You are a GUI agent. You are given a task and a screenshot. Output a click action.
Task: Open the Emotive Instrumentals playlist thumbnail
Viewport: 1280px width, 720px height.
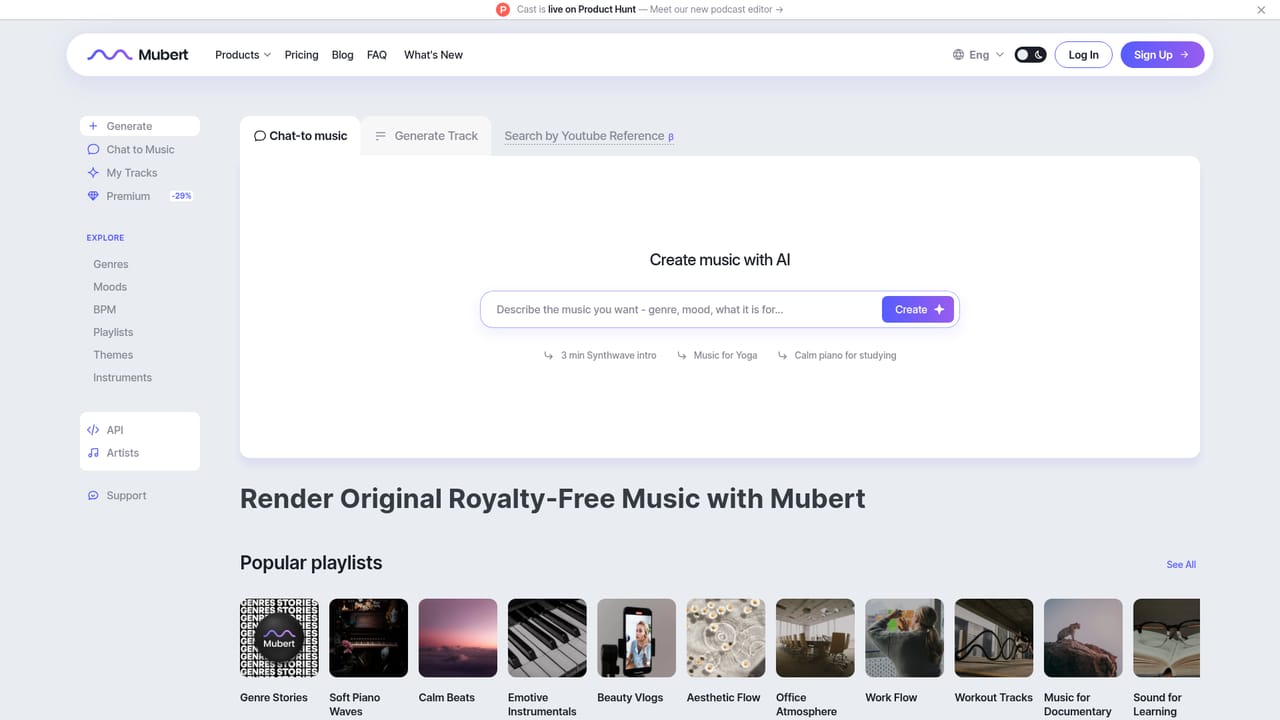click(x=547, y=638)
